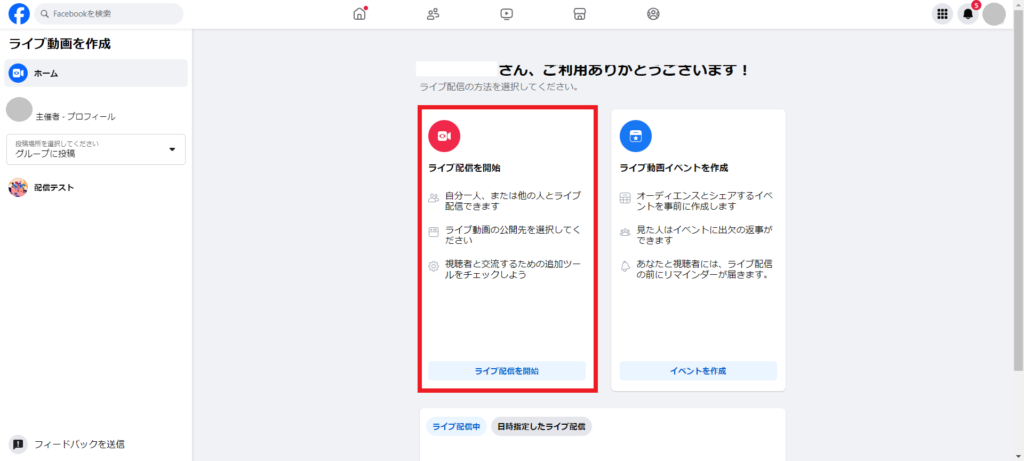Viewport: 1024px width, 461px height.
Task: Click the blue live event calendar icon
Action: tap(635, 136)
